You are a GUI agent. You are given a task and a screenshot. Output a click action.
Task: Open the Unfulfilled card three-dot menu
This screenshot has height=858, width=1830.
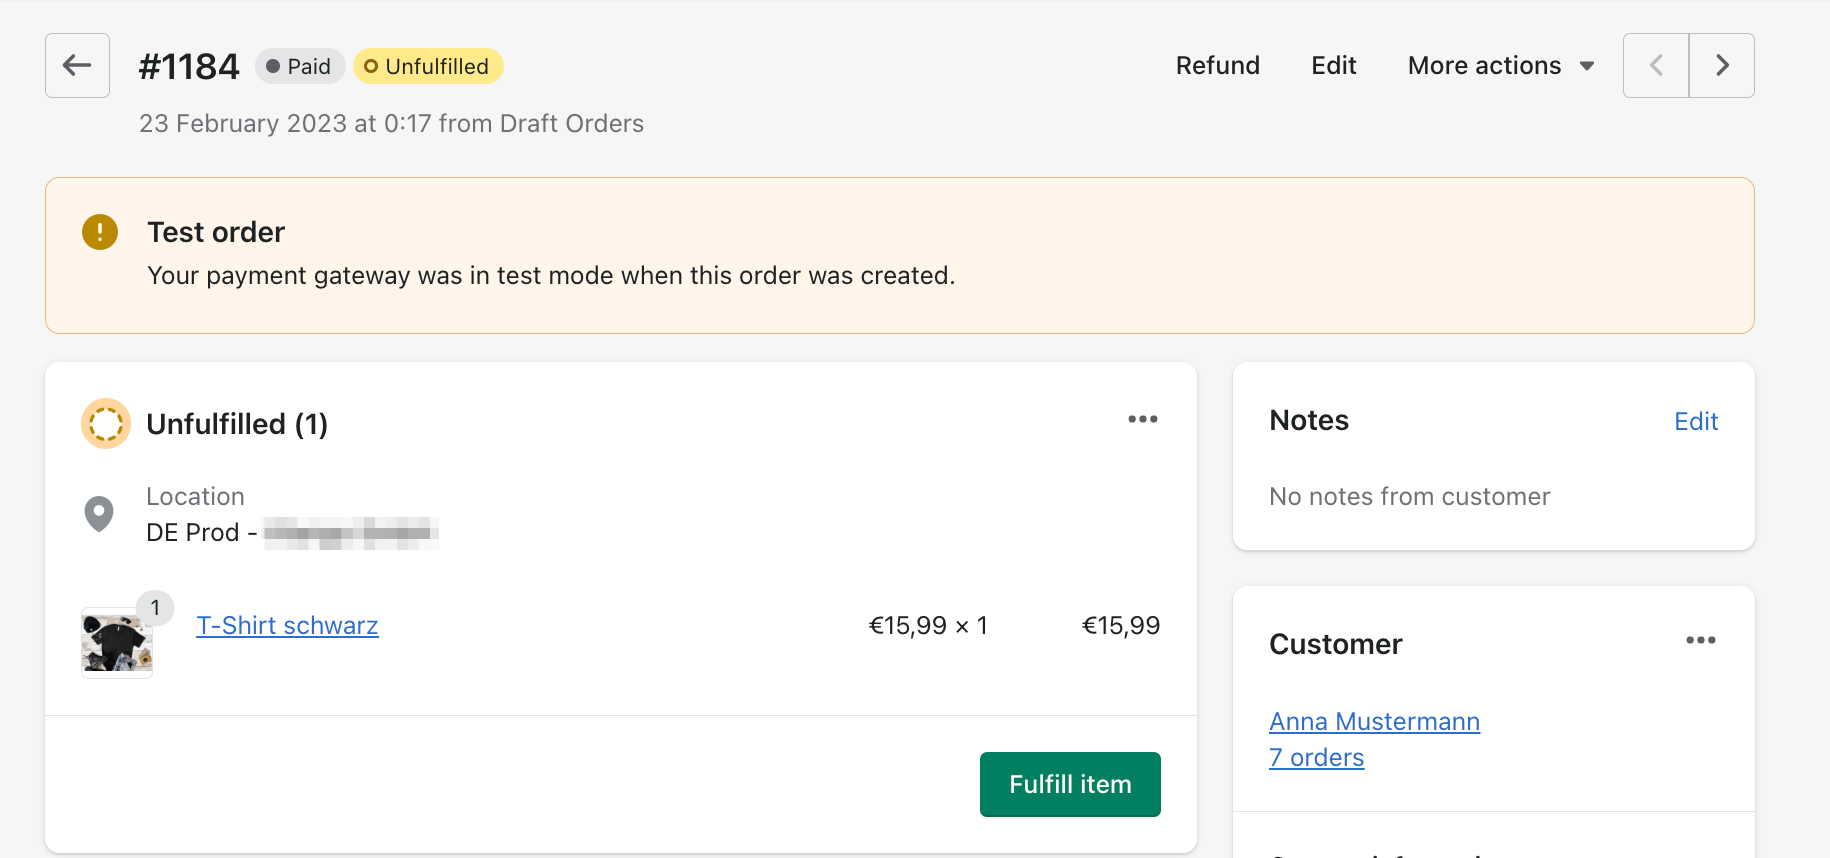coord(1142,419)
